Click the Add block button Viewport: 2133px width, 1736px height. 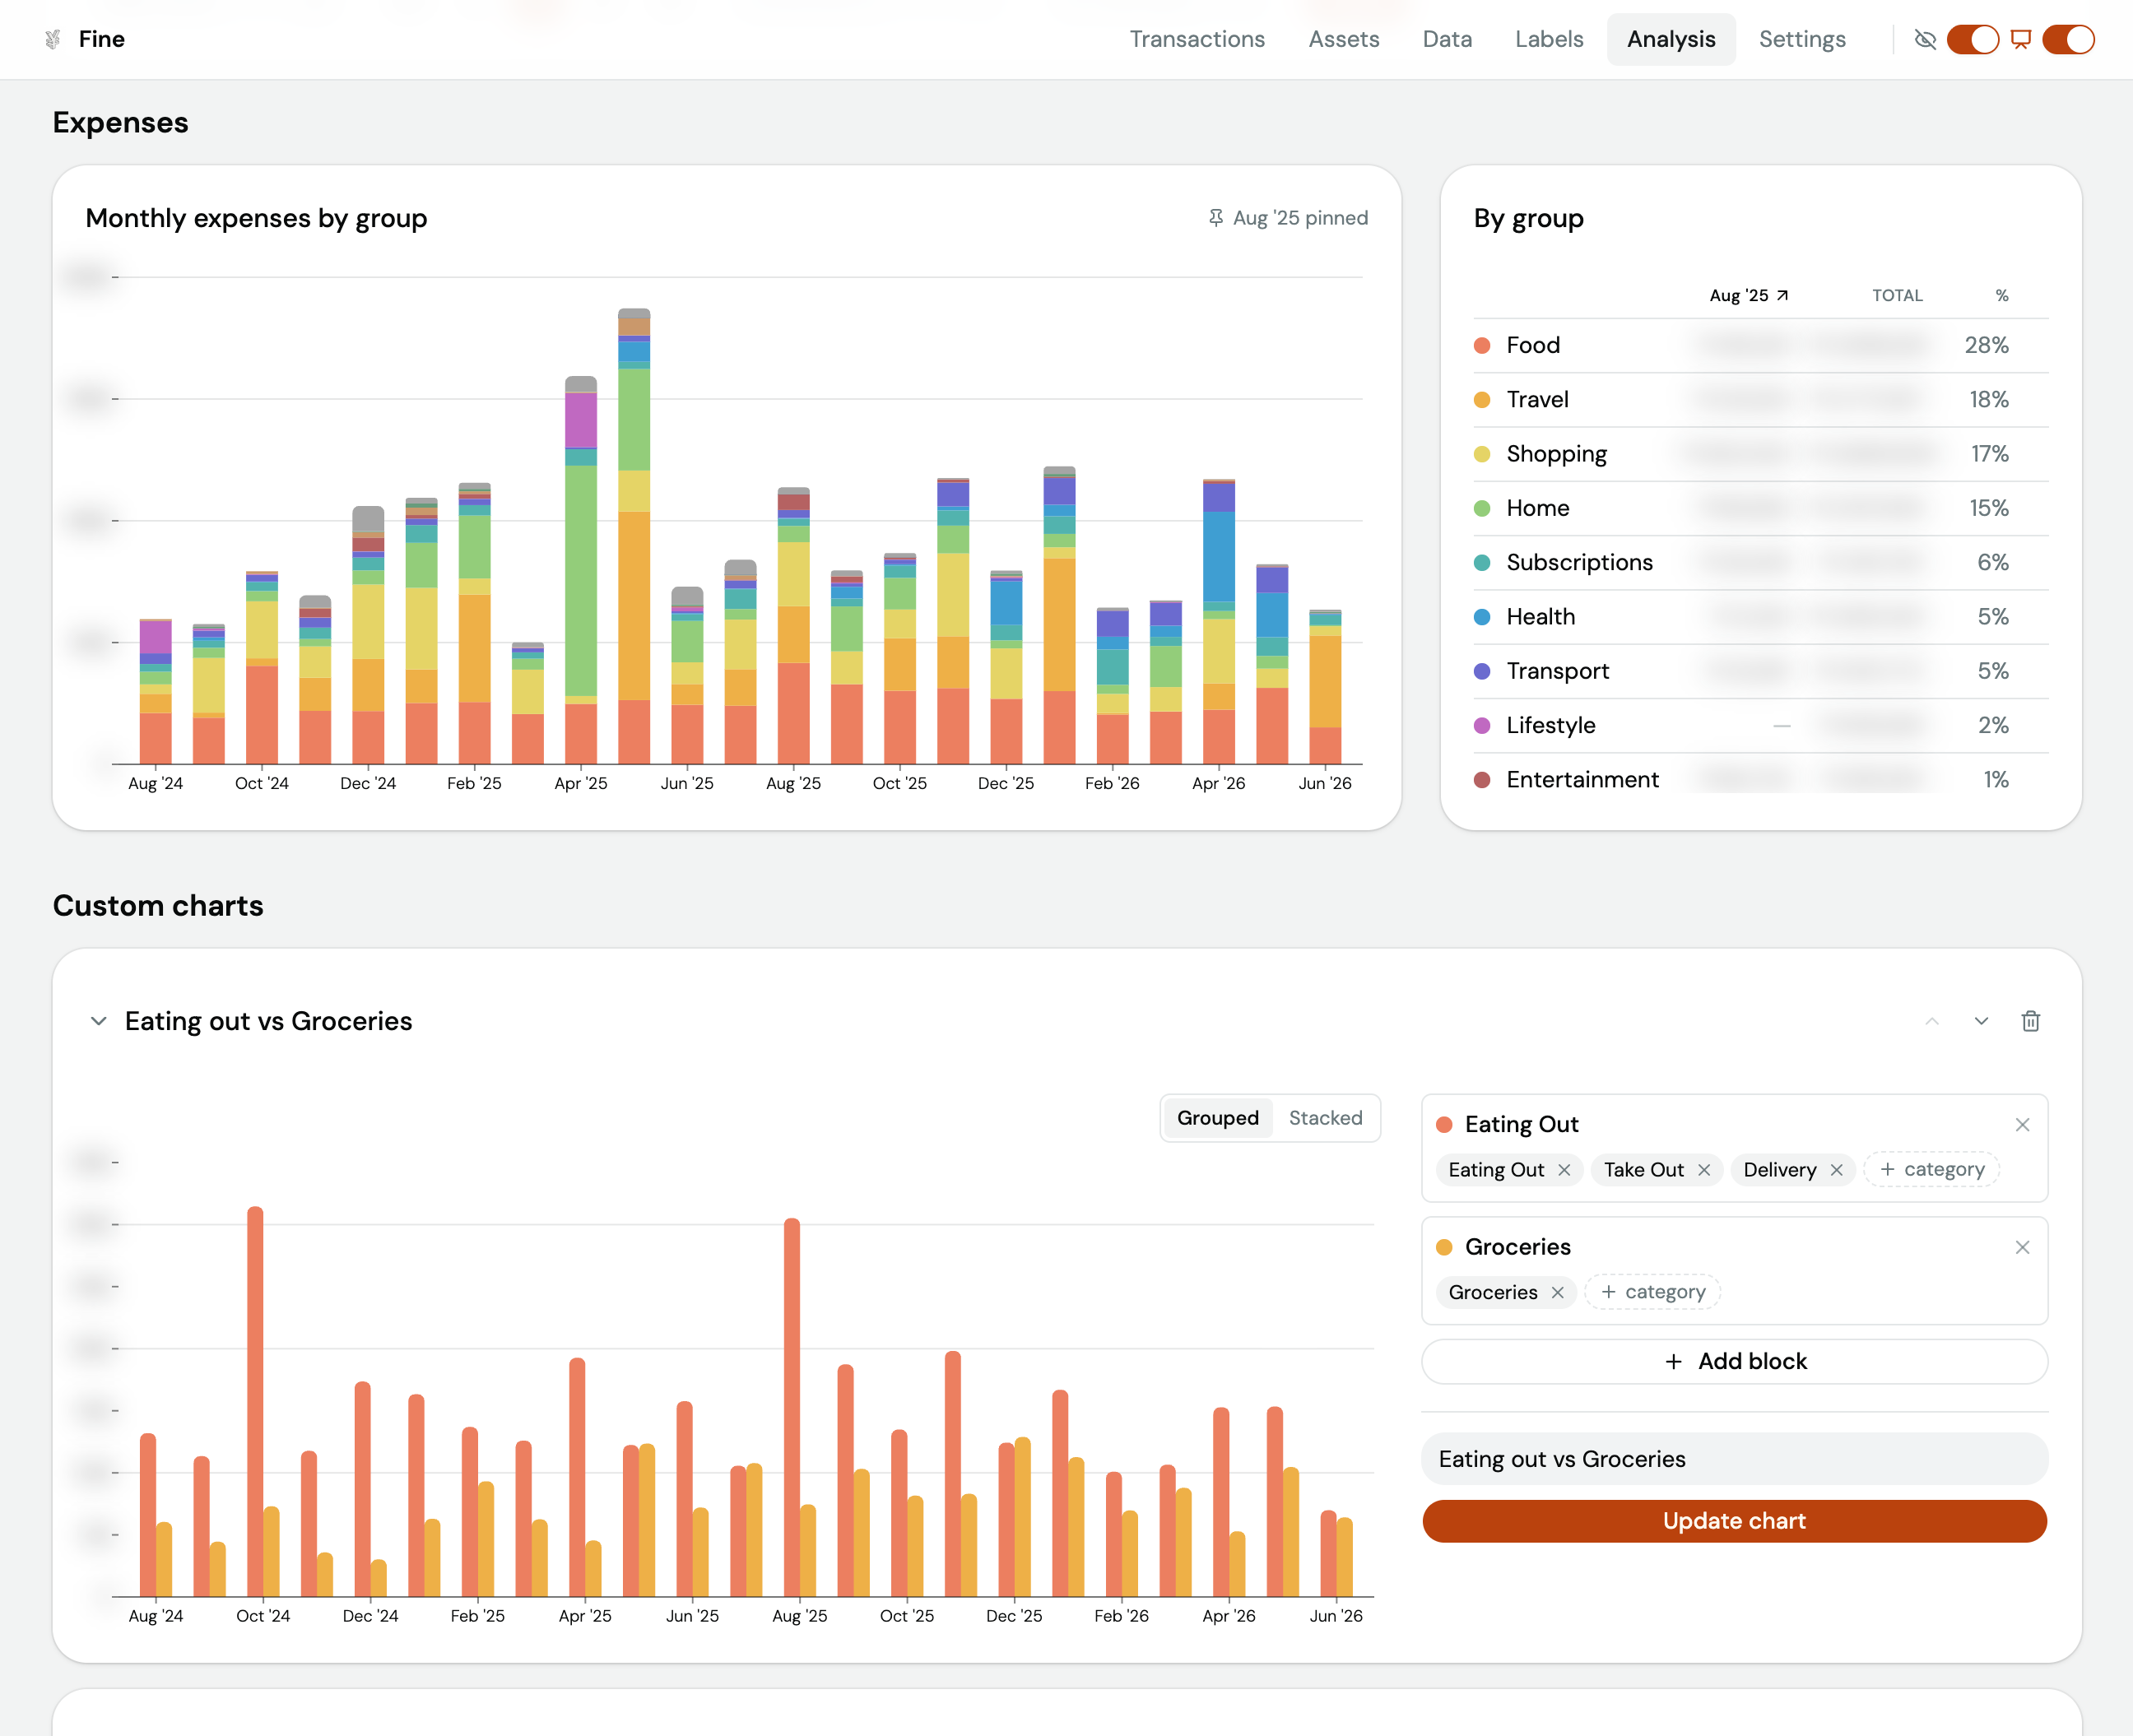(x=1734, y=1361)
